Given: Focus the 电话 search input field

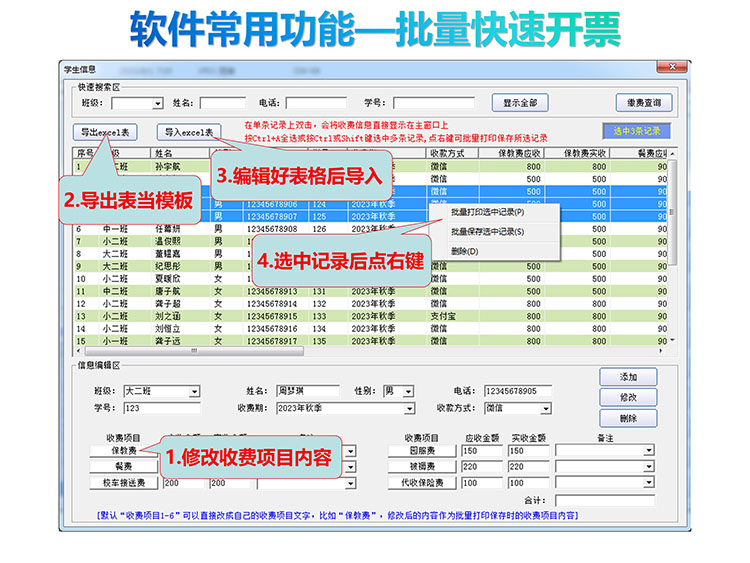Looking at the screenshot, I should tap(316, 103).
